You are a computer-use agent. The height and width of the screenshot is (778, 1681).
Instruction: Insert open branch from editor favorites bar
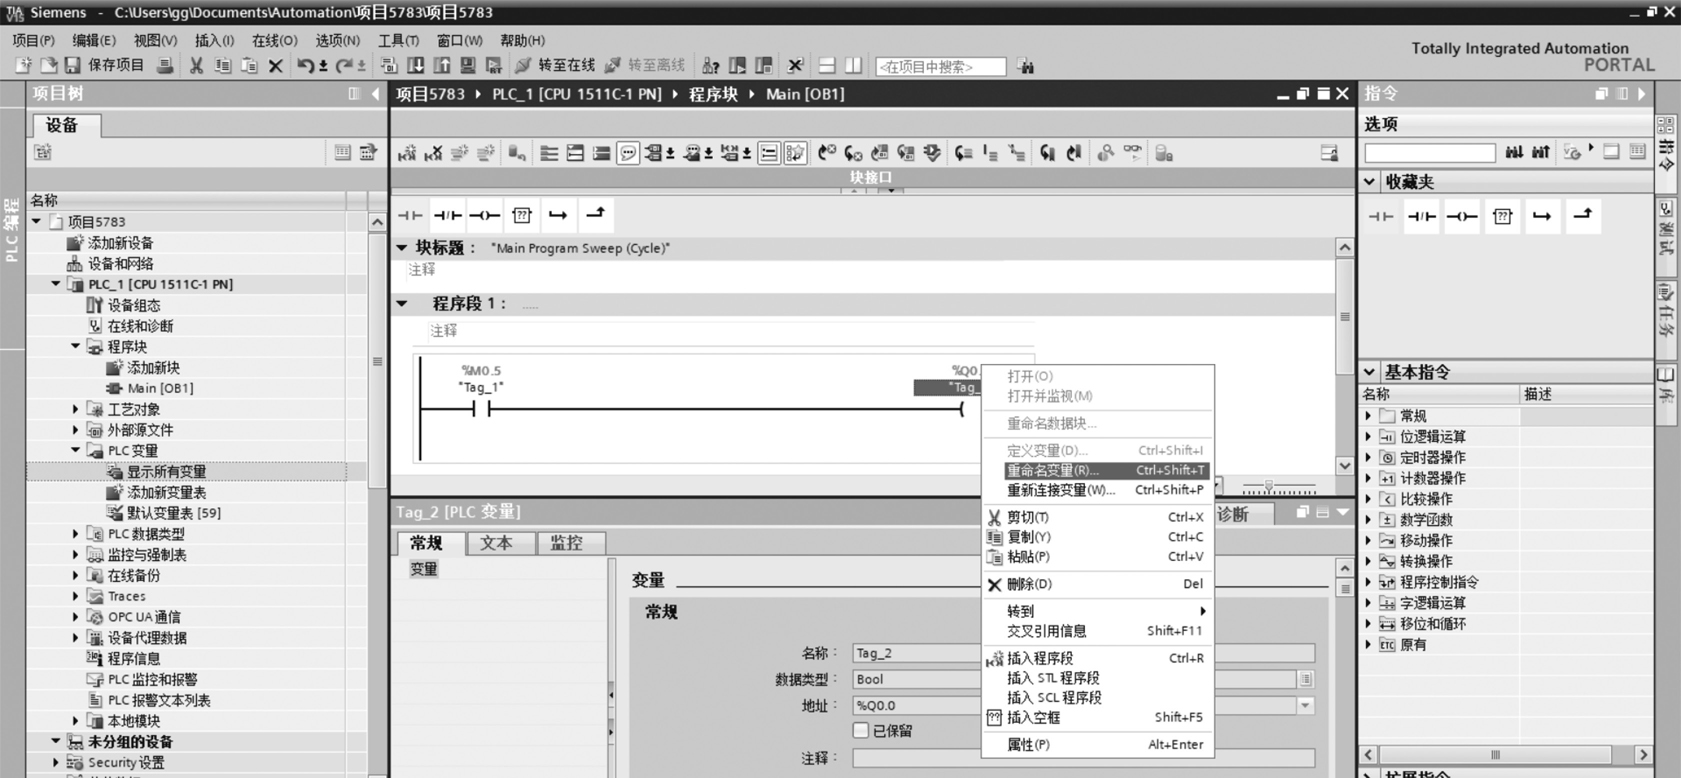tap(558, 215)
